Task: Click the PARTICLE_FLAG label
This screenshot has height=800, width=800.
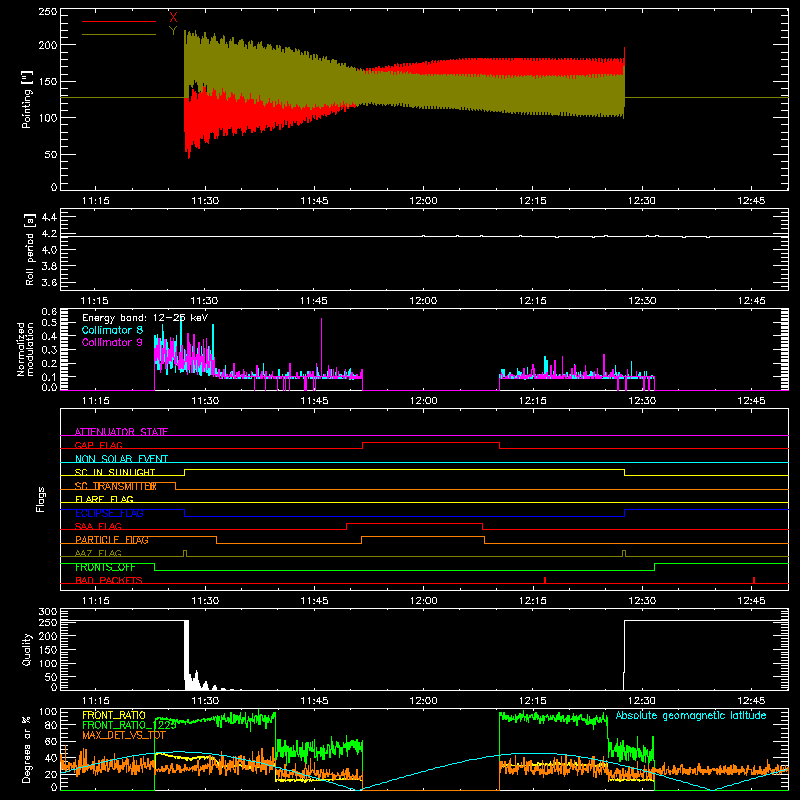Action: tap(112, 540)
